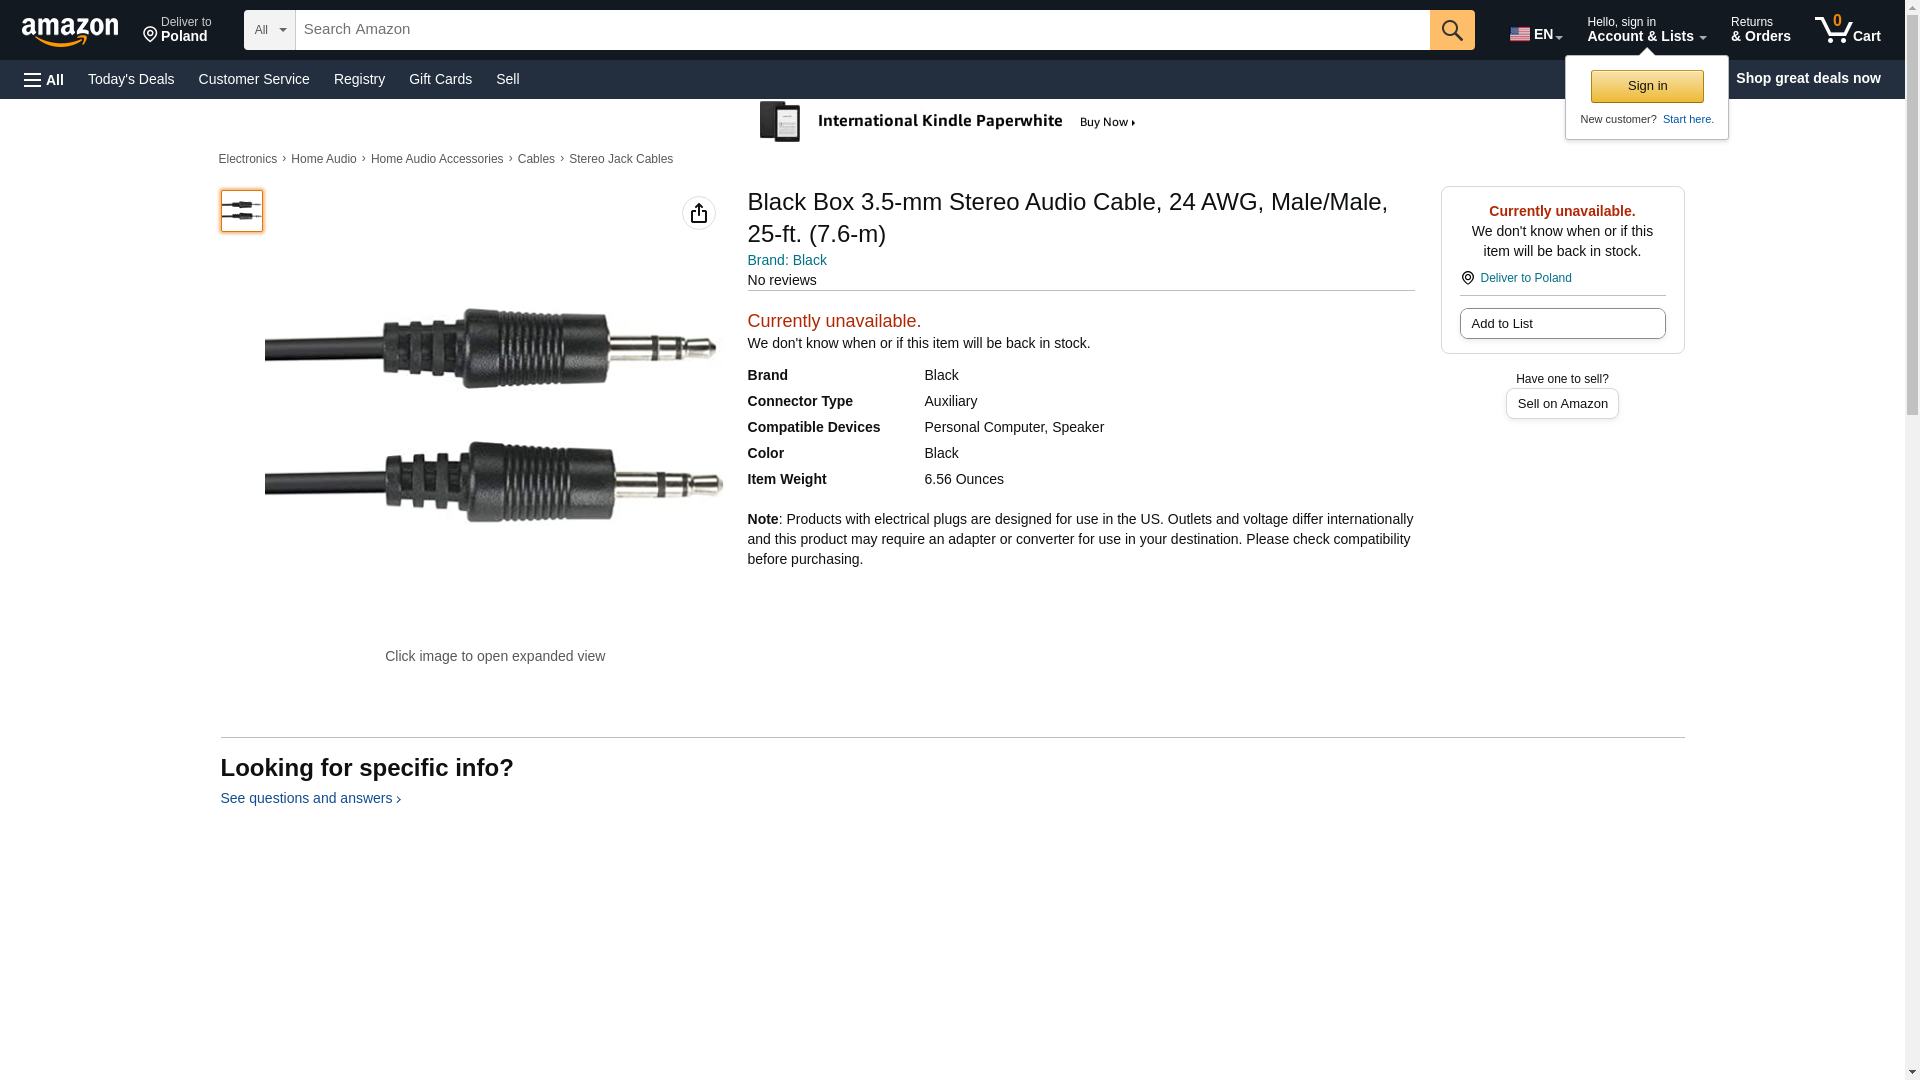
Task: Open the shopping cart icon
Action: (1848, 30)
